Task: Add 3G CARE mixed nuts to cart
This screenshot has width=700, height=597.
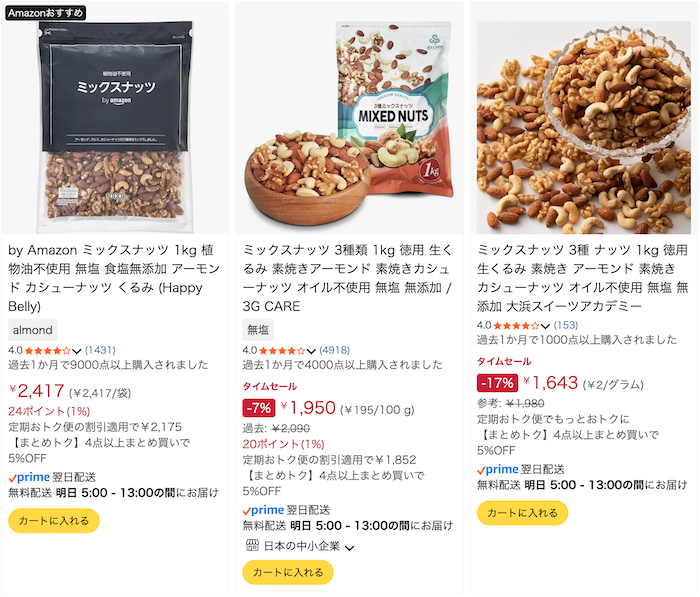Action: pyautogui.click(x=288, y=572)
